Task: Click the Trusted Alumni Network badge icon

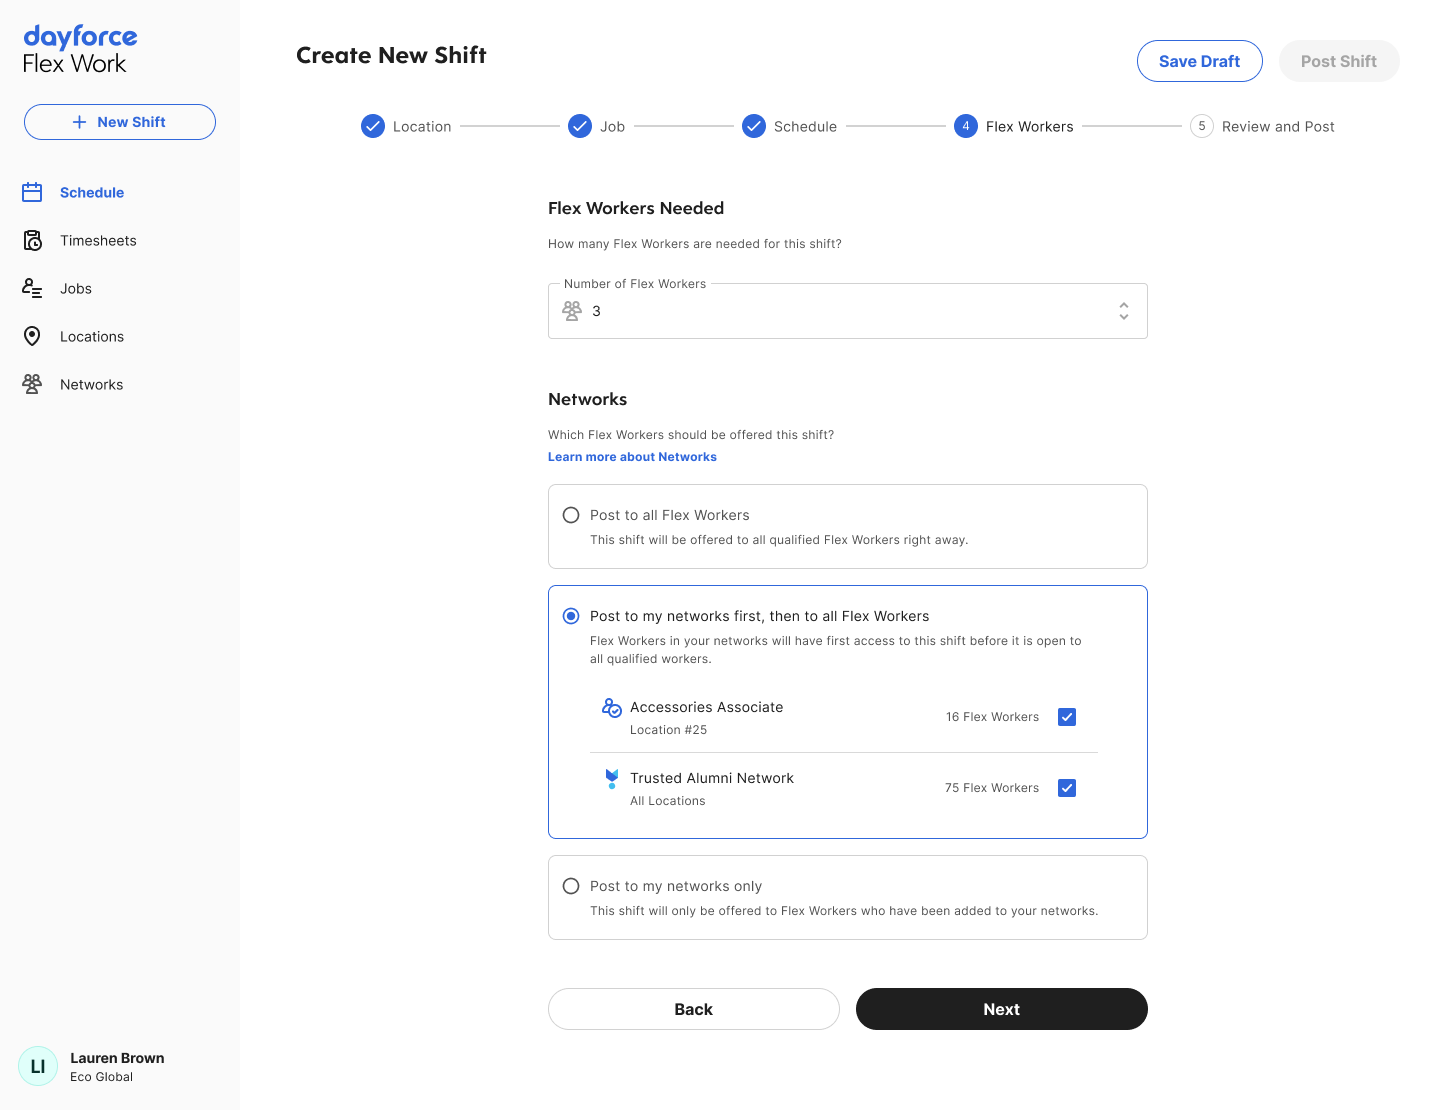Action: pyautogui.click(x=612, y=778)
